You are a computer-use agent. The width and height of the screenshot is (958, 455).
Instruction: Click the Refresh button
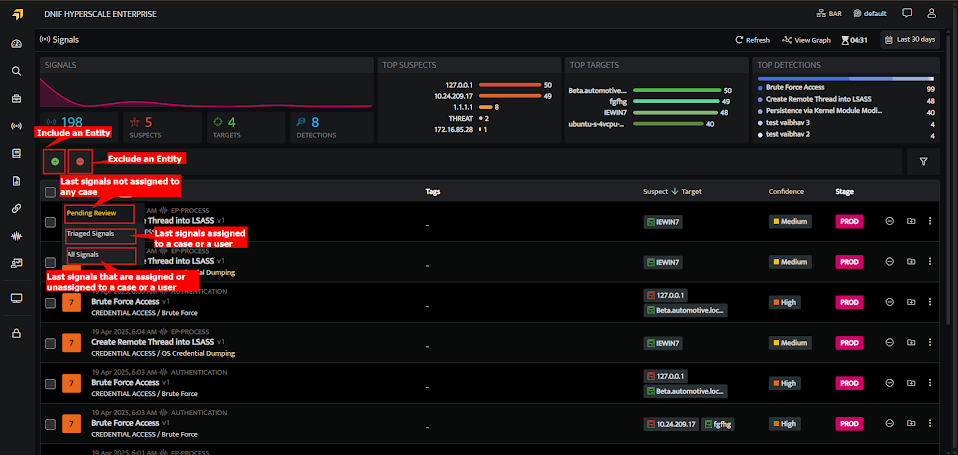pyautogui.click(x=752, y=40)
